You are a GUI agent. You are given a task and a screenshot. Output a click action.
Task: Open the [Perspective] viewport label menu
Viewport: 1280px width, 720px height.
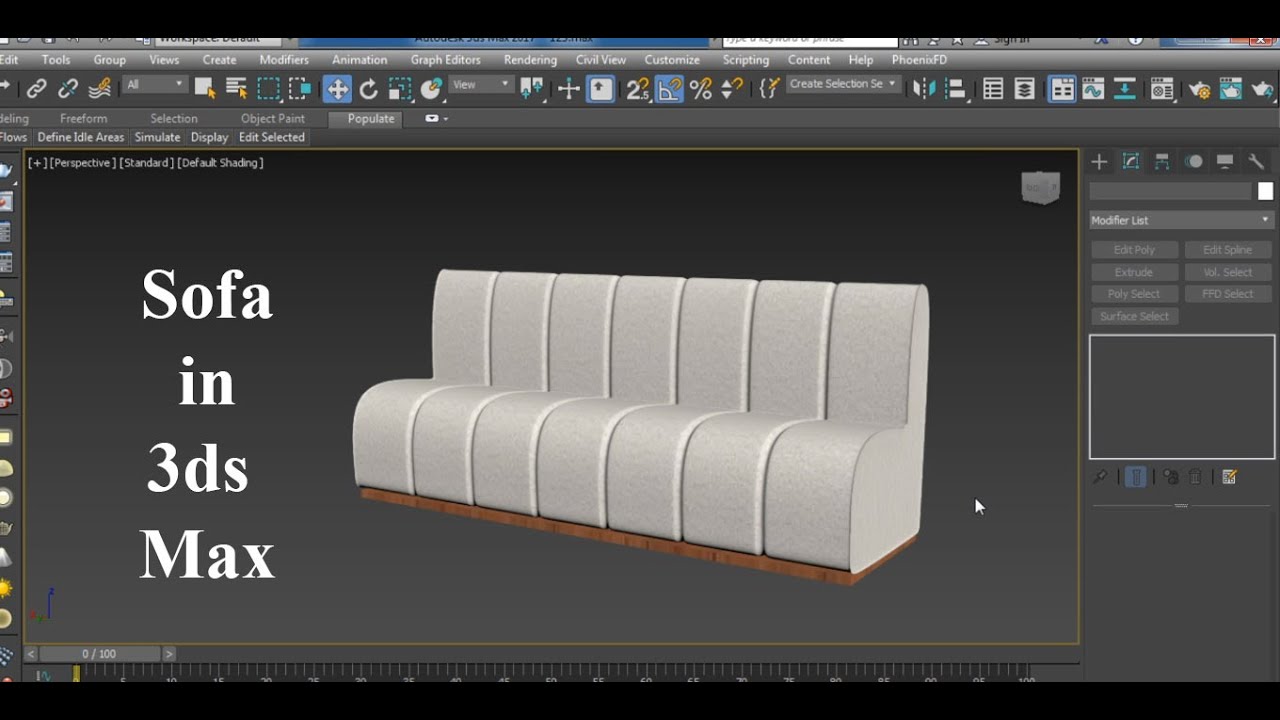83,162
